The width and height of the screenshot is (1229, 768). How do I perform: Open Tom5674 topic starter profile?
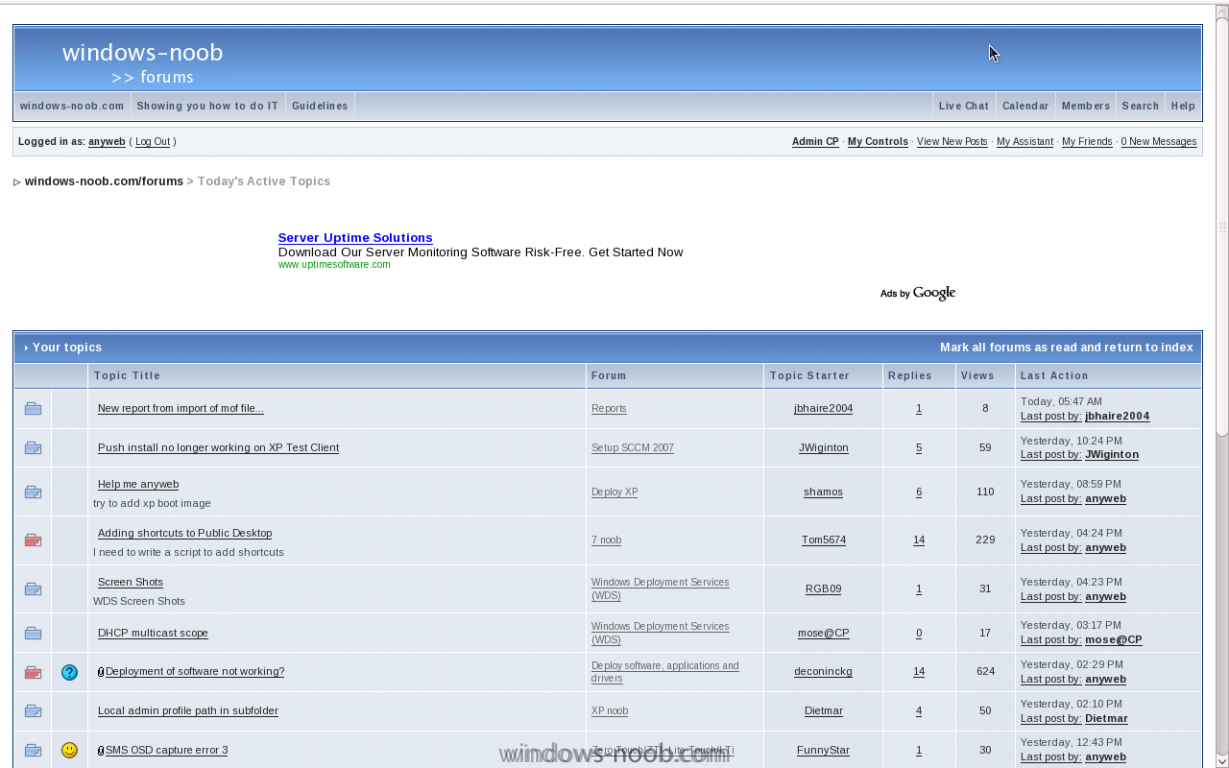tap(823, 540)
